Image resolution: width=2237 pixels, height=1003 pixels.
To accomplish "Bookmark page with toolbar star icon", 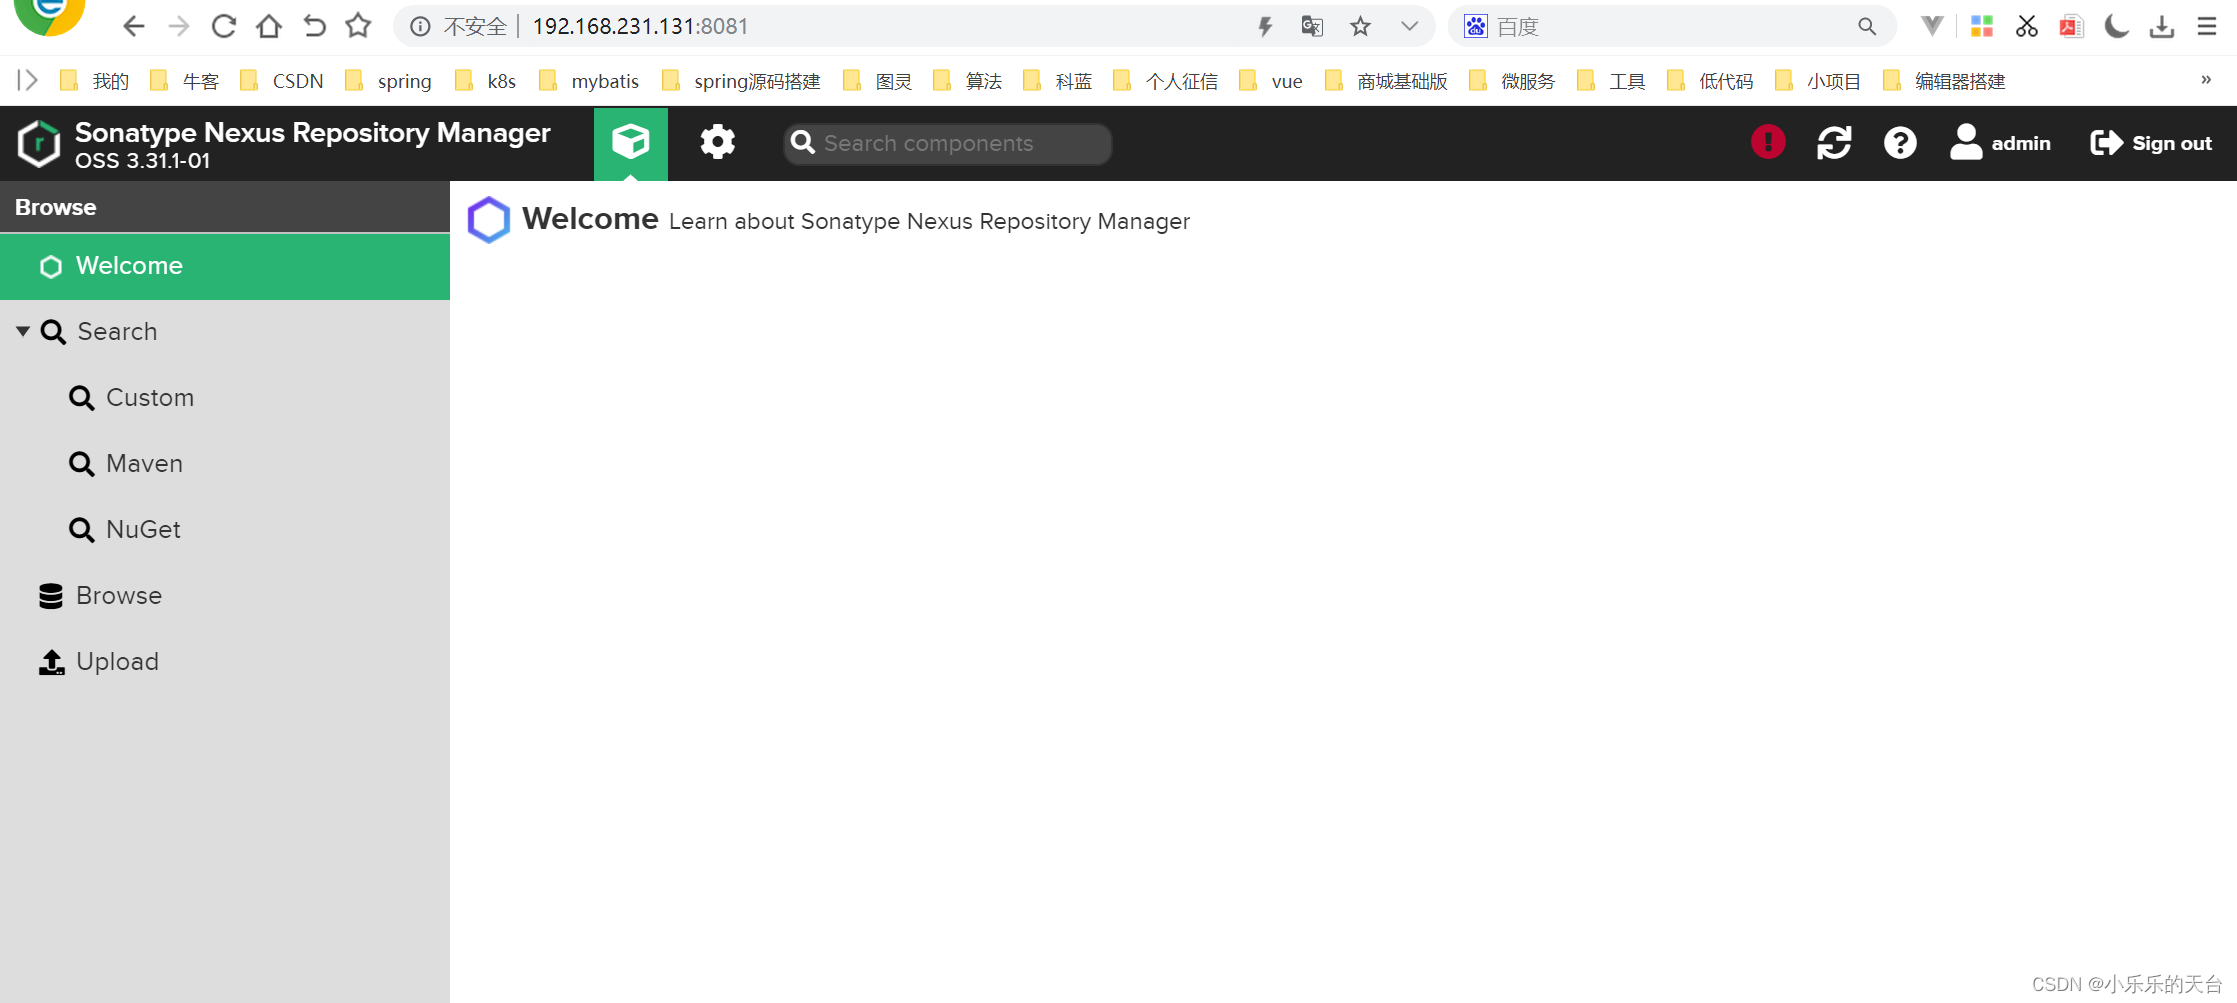I will pyautogui.click(x=358, y=26).
